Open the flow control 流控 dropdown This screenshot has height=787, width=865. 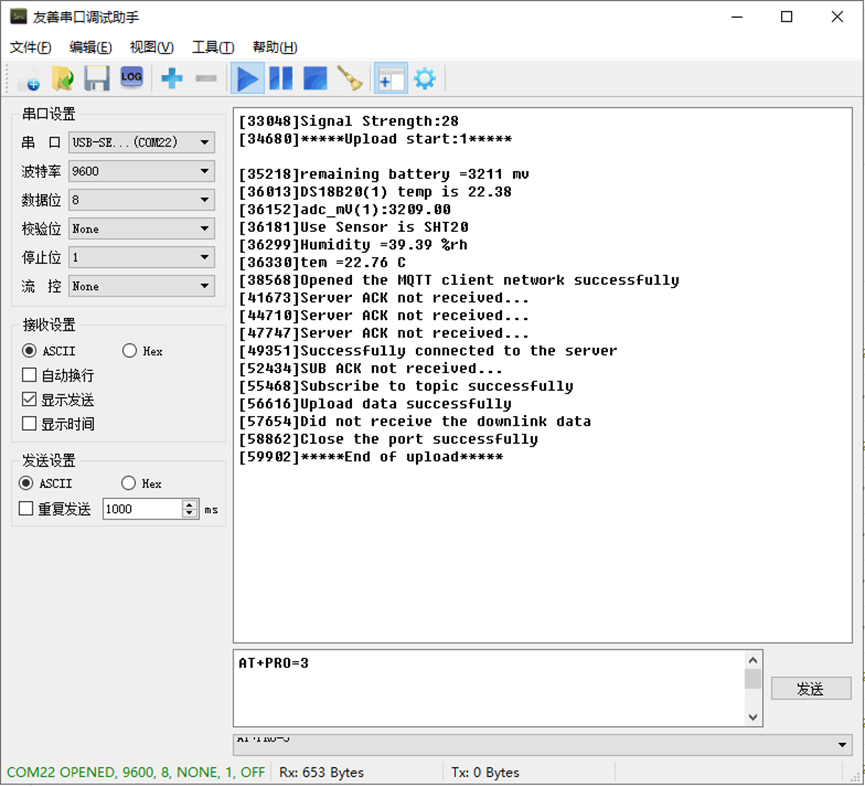click(142, 286)
